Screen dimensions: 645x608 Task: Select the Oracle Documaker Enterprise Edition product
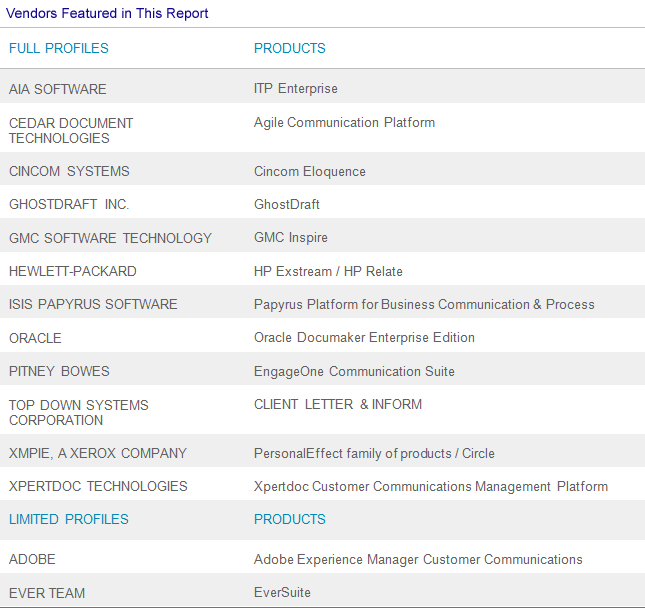tap(364, 338)
